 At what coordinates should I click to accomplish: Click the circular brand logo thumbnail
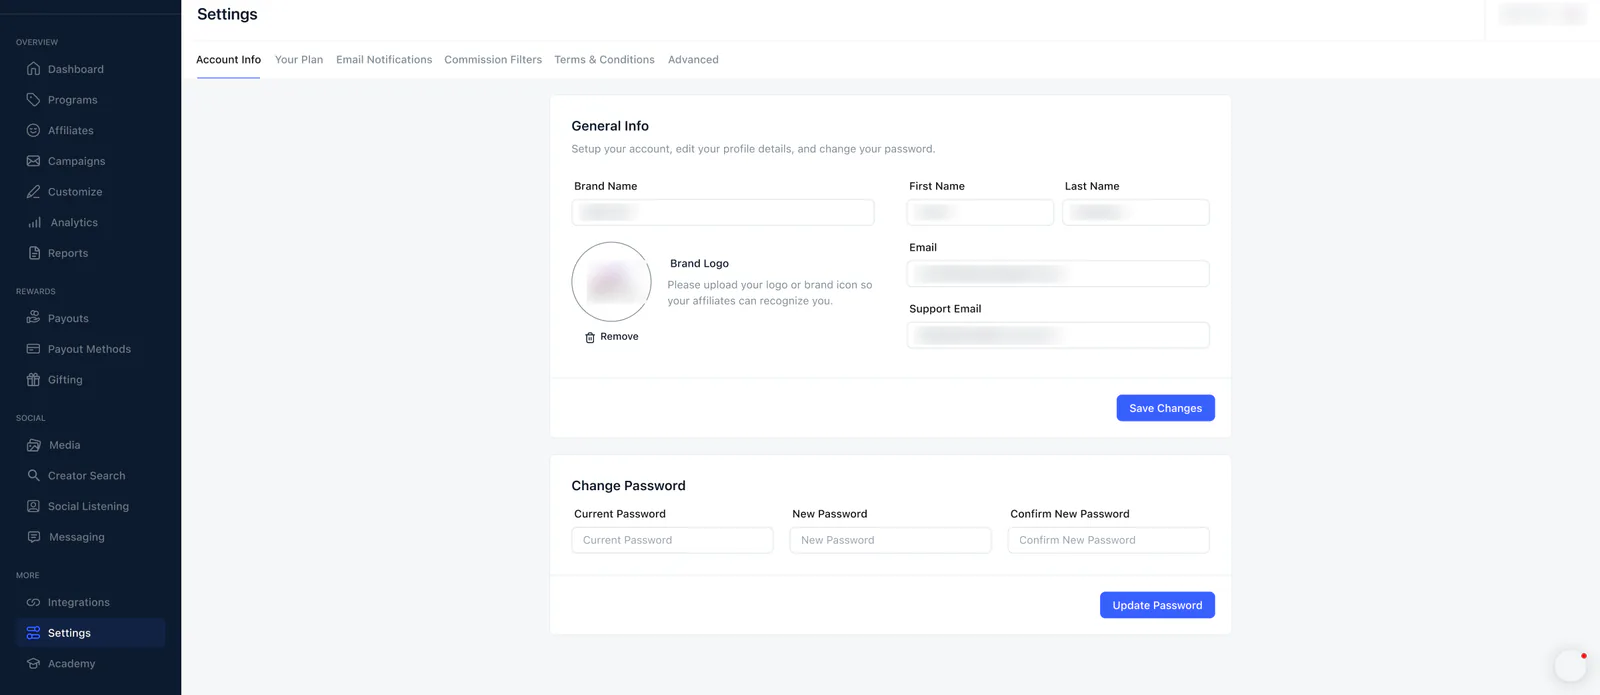pos(611,282)
